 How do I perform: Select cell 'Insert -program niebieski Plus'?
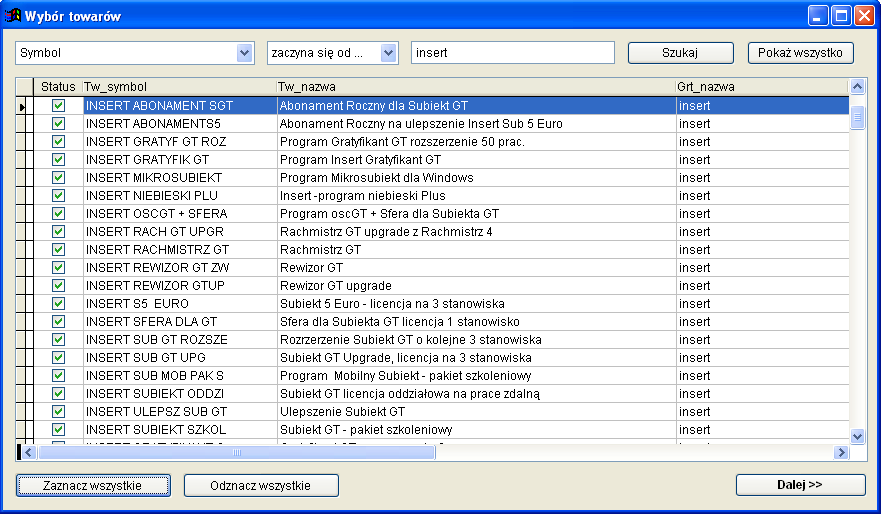point(476,195)
